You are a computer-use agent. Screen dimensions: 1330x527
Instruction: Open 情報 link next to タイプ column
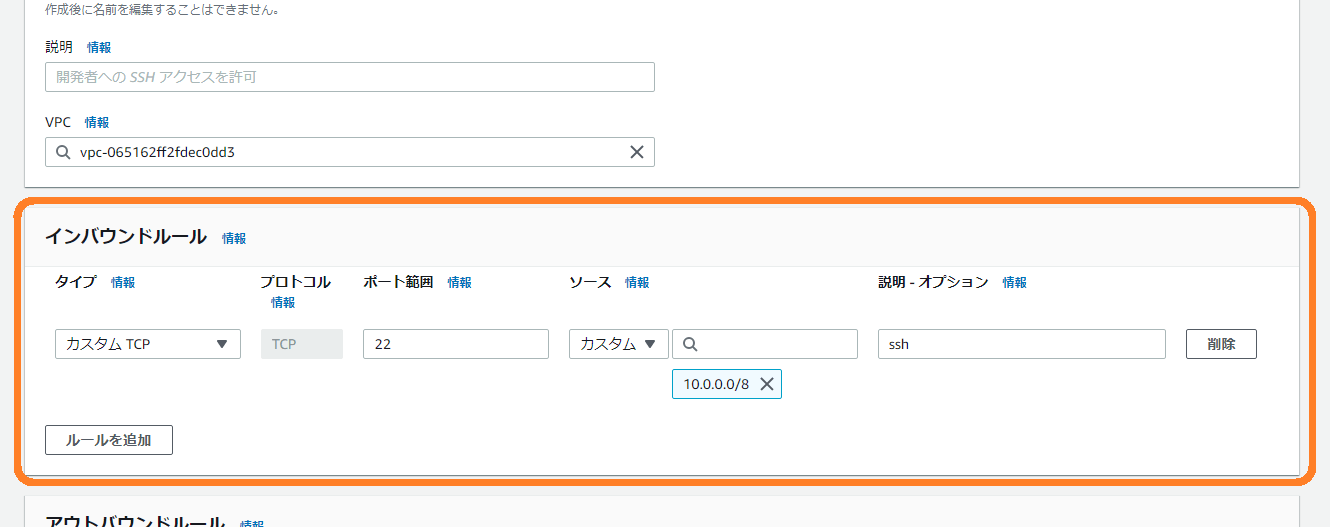[123, 282]
